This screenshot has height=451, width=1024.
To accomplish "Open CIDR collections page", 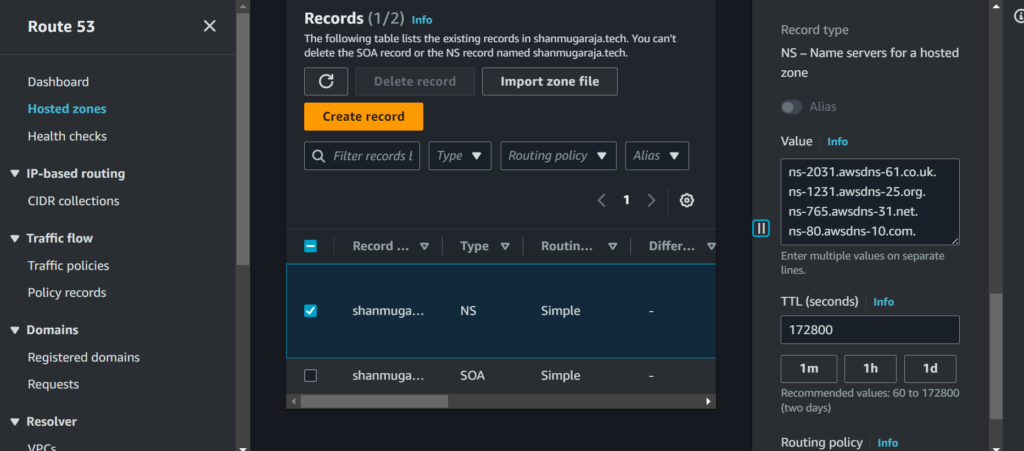I will coord(73,201).
